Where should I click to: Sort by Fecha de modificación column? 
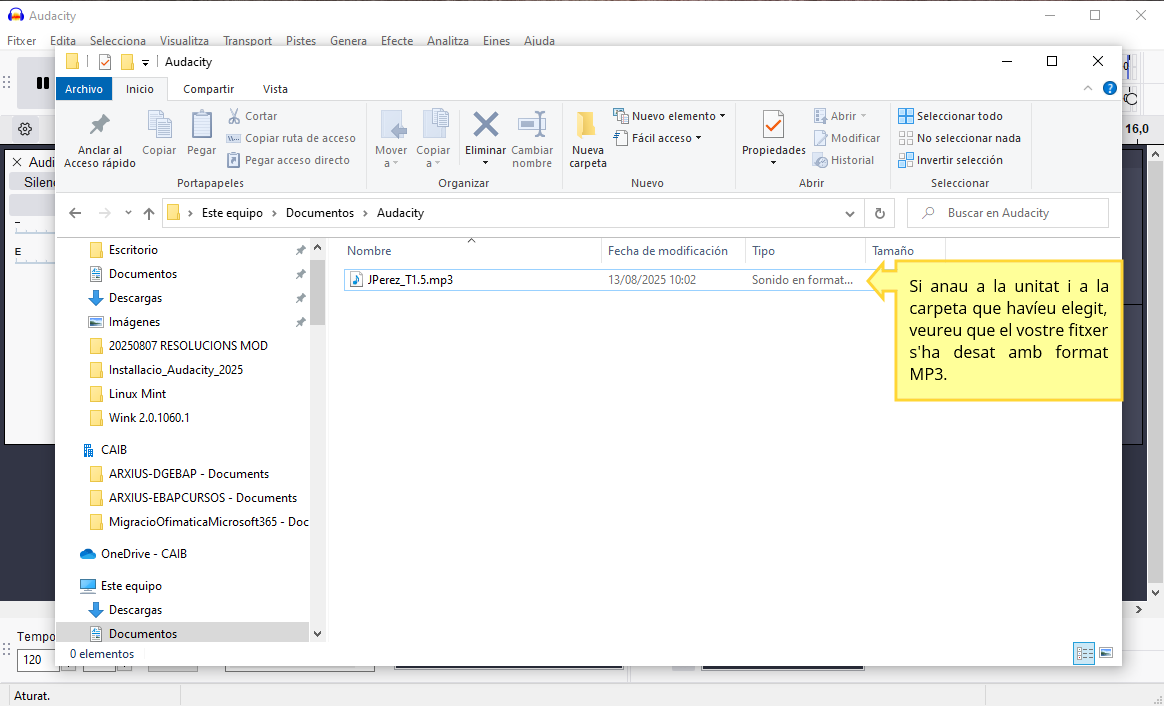click(673, 251)
